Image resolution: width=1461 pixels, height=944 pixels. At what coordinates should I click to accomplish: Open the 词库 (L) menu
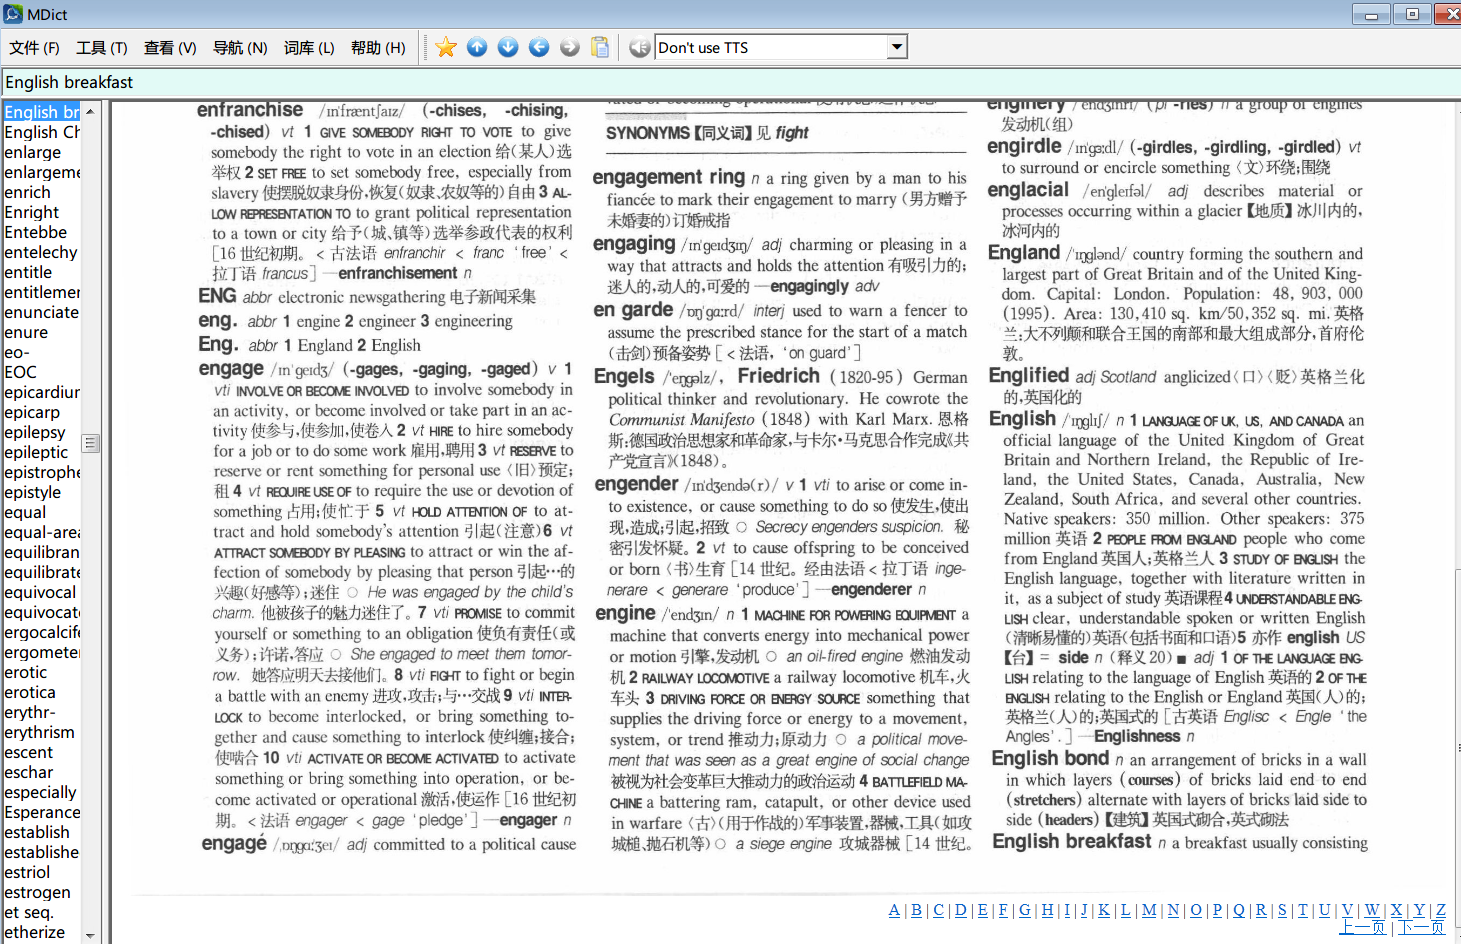click(309, 47)
